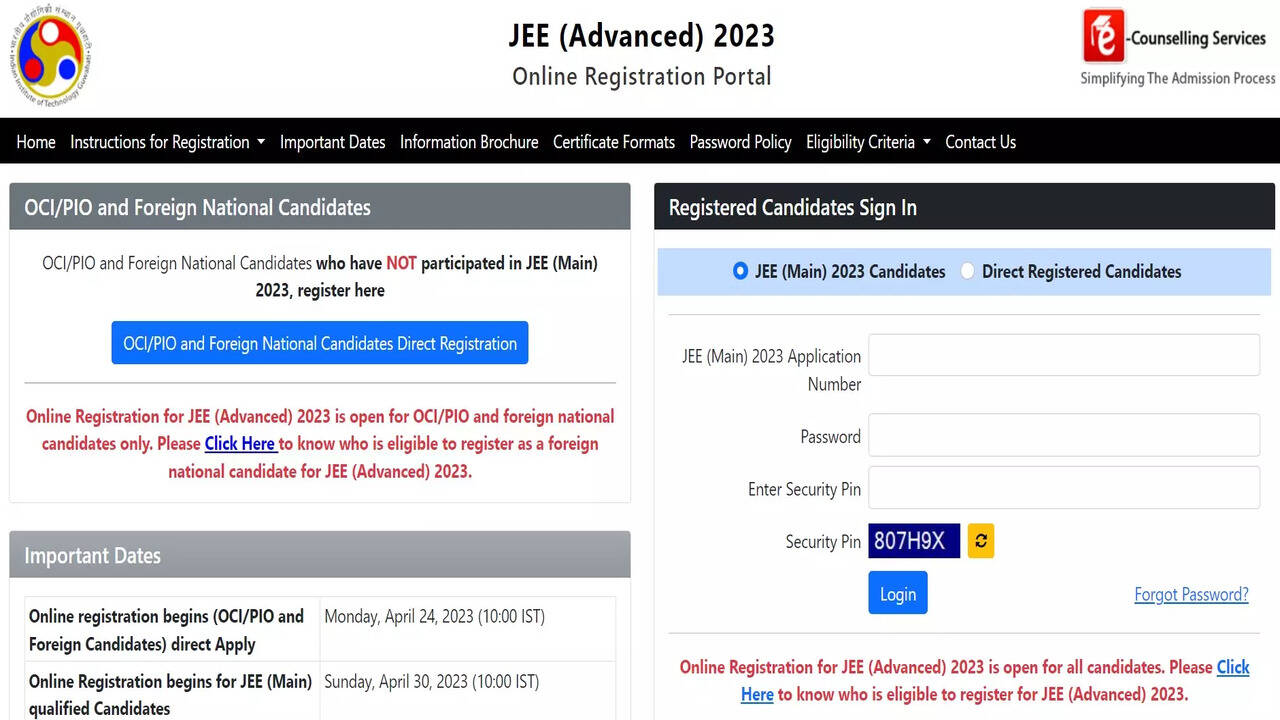Open Information Brochure page
Image resolution: width=1280 pixels, height=720 pixels.
(x=469, y=142)
